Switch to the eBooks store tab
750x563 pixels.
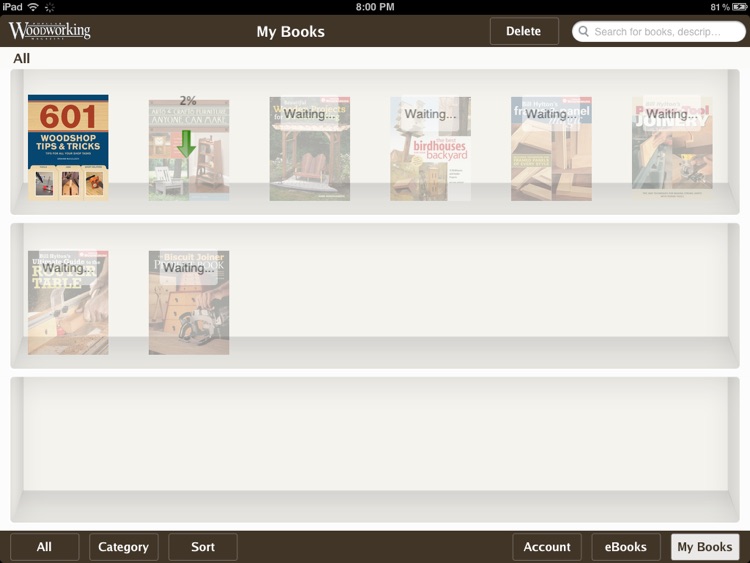click(x=626, y=547)
